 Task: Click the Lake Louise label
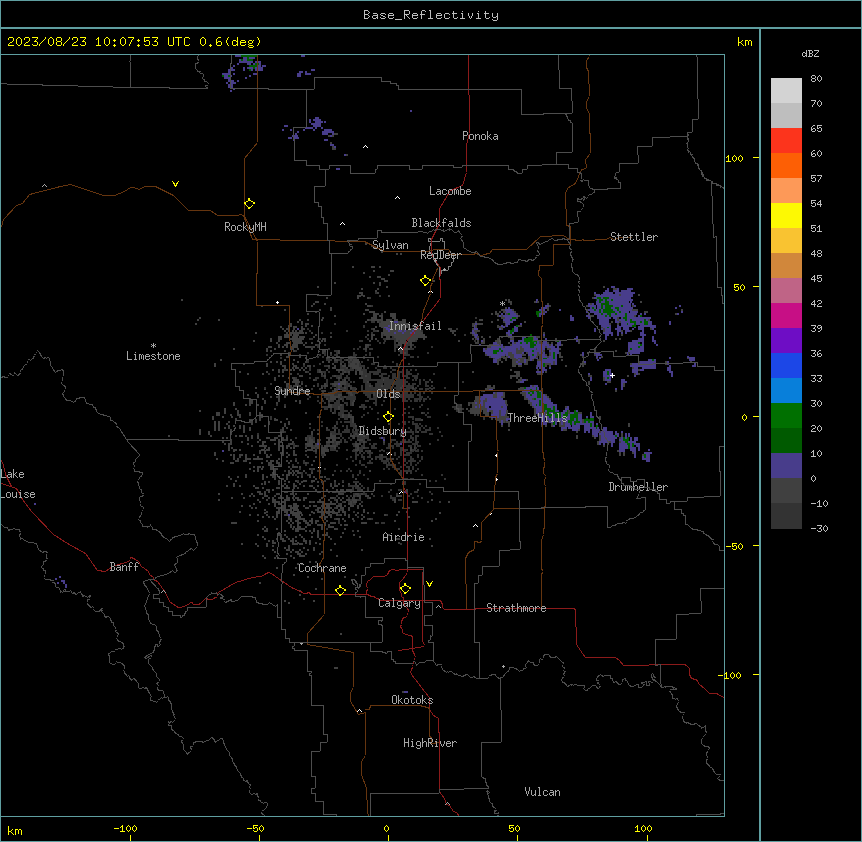point(18,484)
